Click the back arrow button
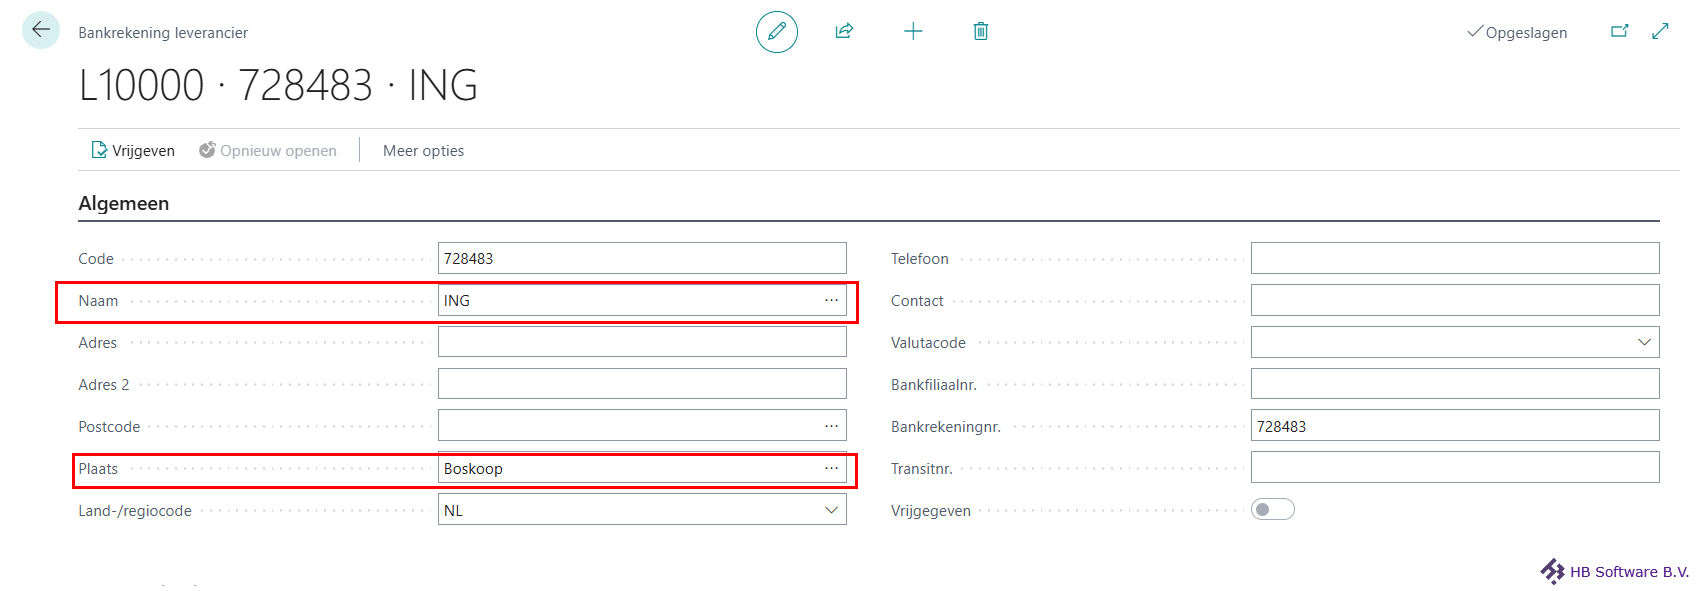The image size is (1700, 591). click(x=41, y=30)
